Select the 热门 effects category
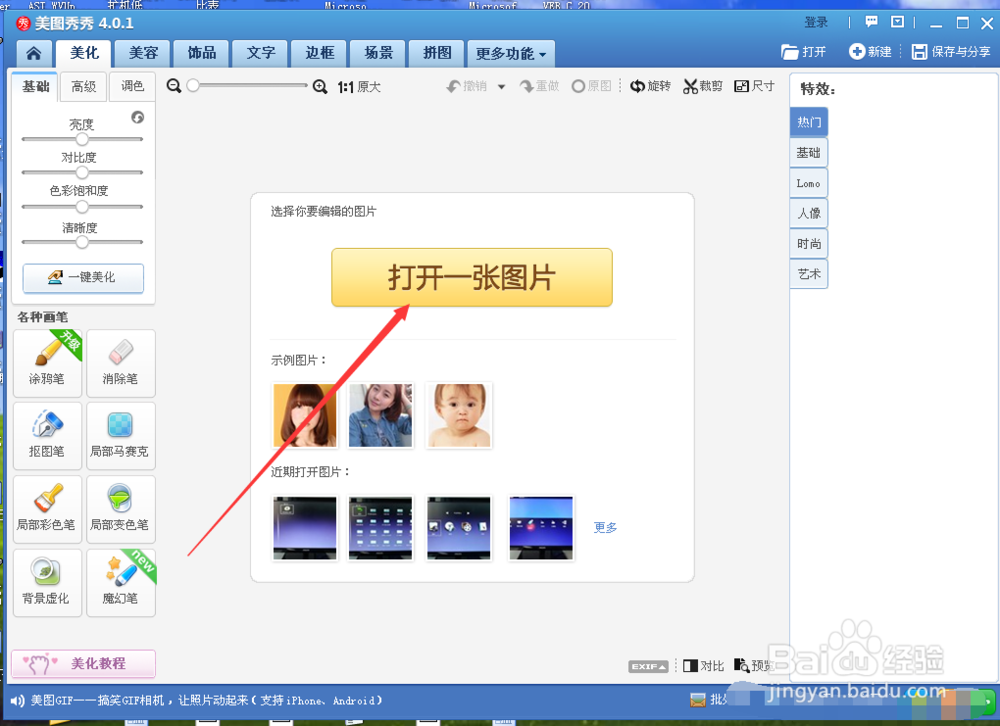 (x=808, y=121)
